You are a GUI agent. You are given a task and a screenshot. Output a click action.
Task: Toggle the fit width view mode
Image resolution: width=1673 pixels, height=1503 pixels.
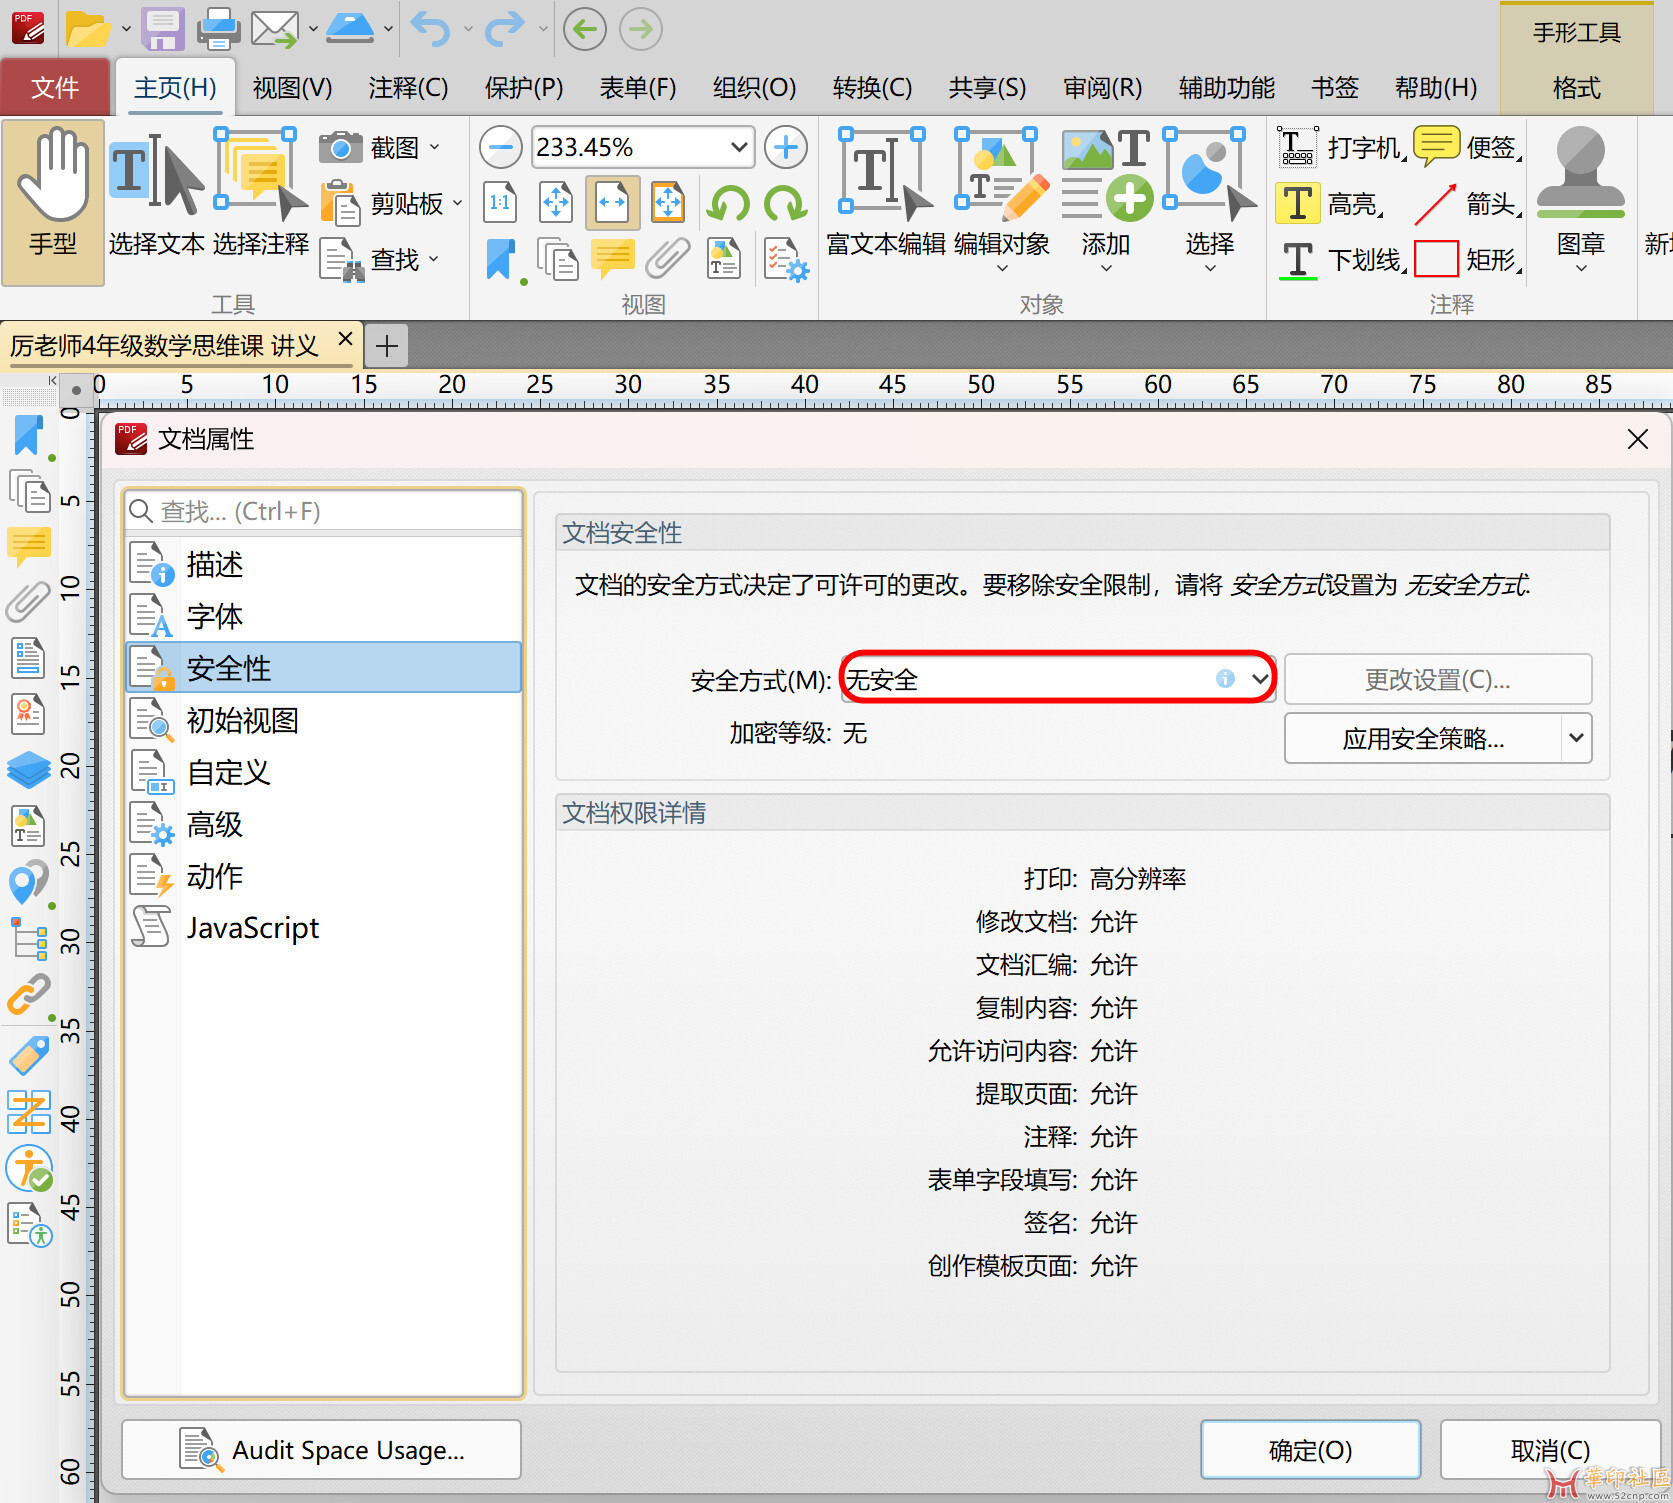click(612, 204)
